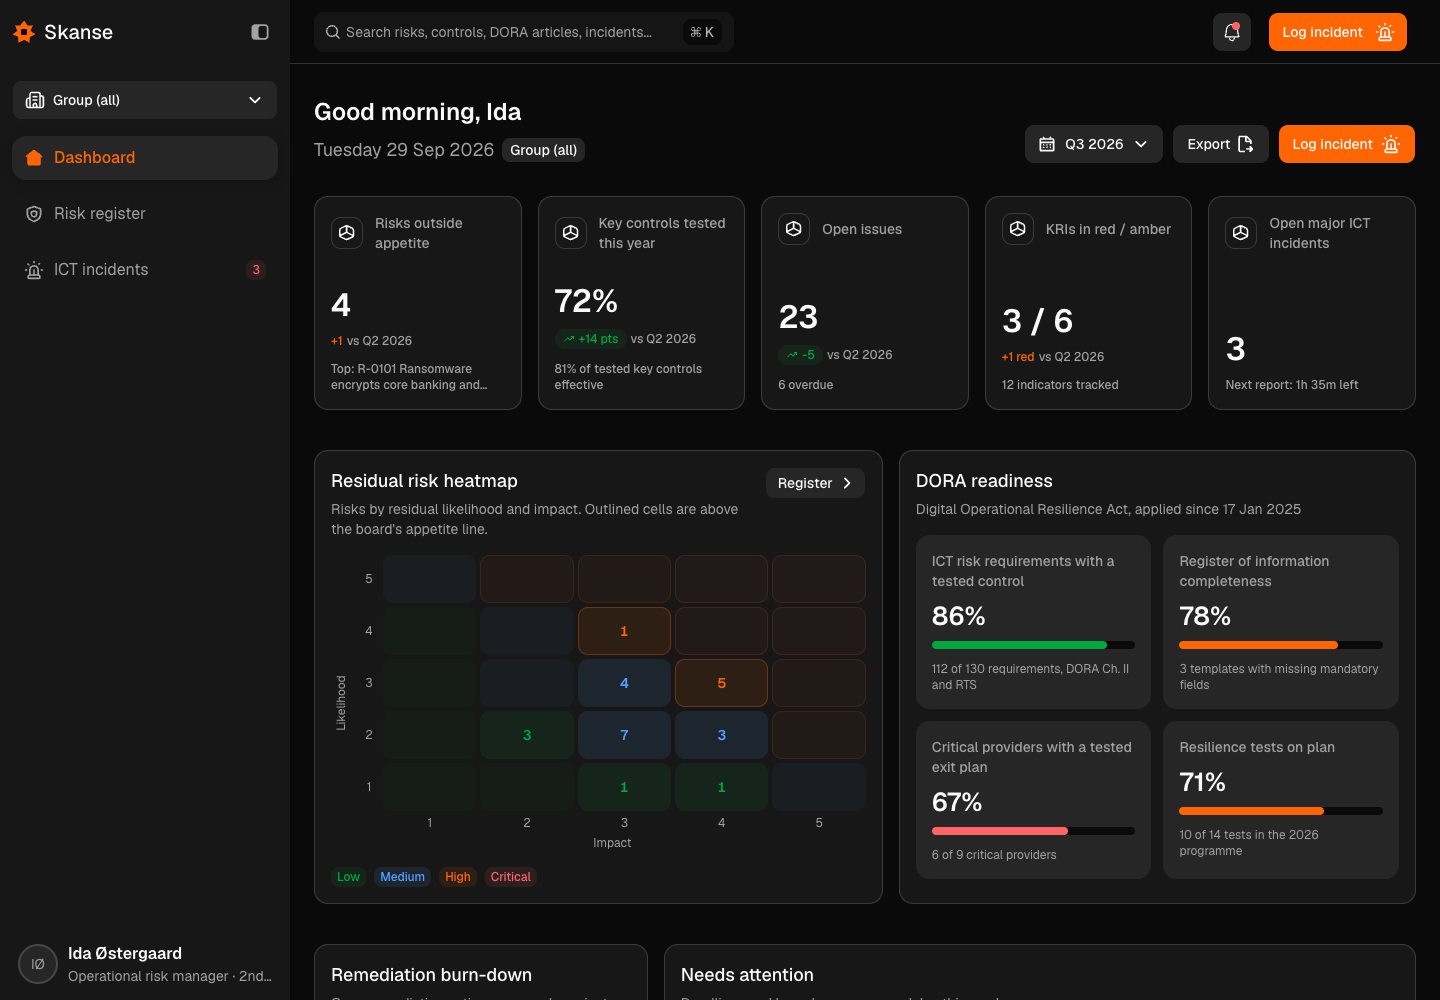Screen dimensions: 1440x1000
Task: Click the ICT incidents siren icon
Action: coord(34,270)
